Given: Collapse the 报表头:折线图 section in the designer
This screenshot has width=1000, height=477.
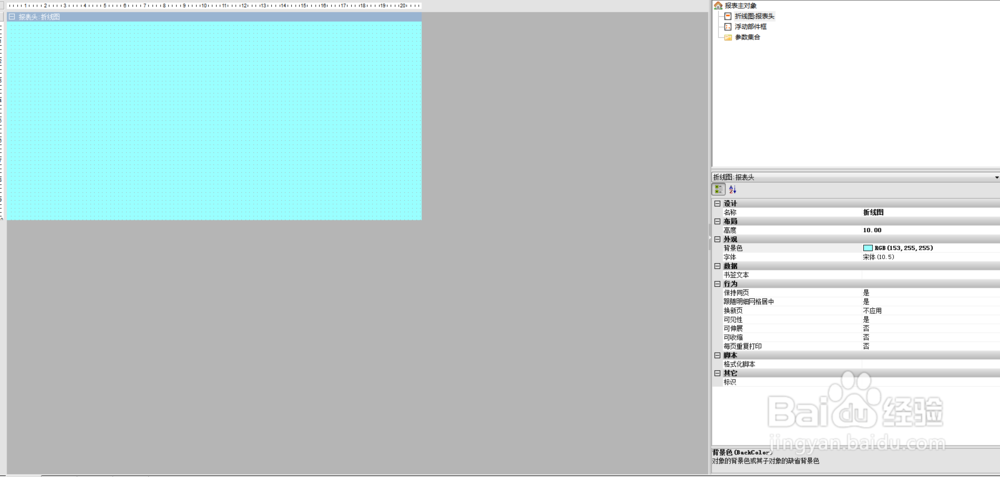Looking at the screenshot, I should point(11,17).
